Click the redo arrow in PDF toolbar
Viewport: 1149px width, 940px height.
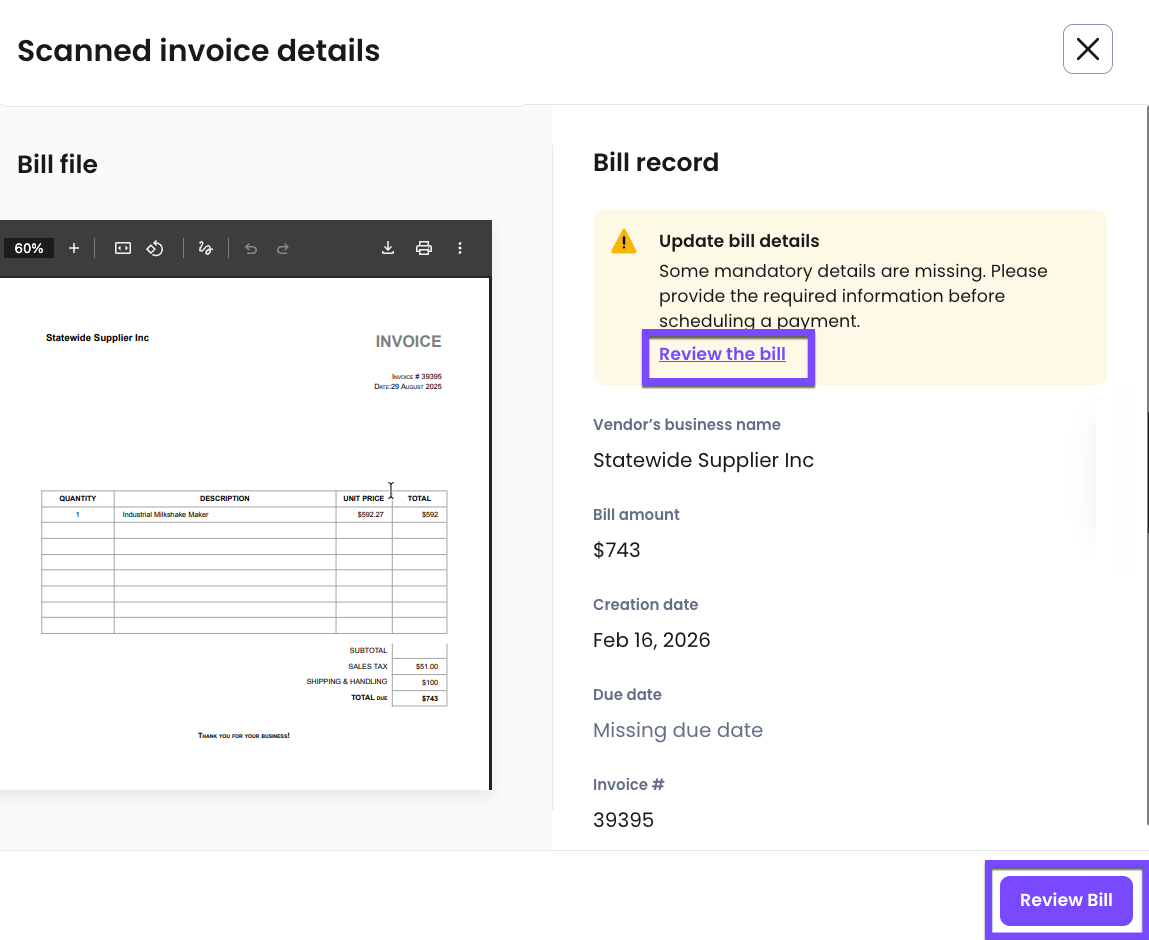[283, 248]
